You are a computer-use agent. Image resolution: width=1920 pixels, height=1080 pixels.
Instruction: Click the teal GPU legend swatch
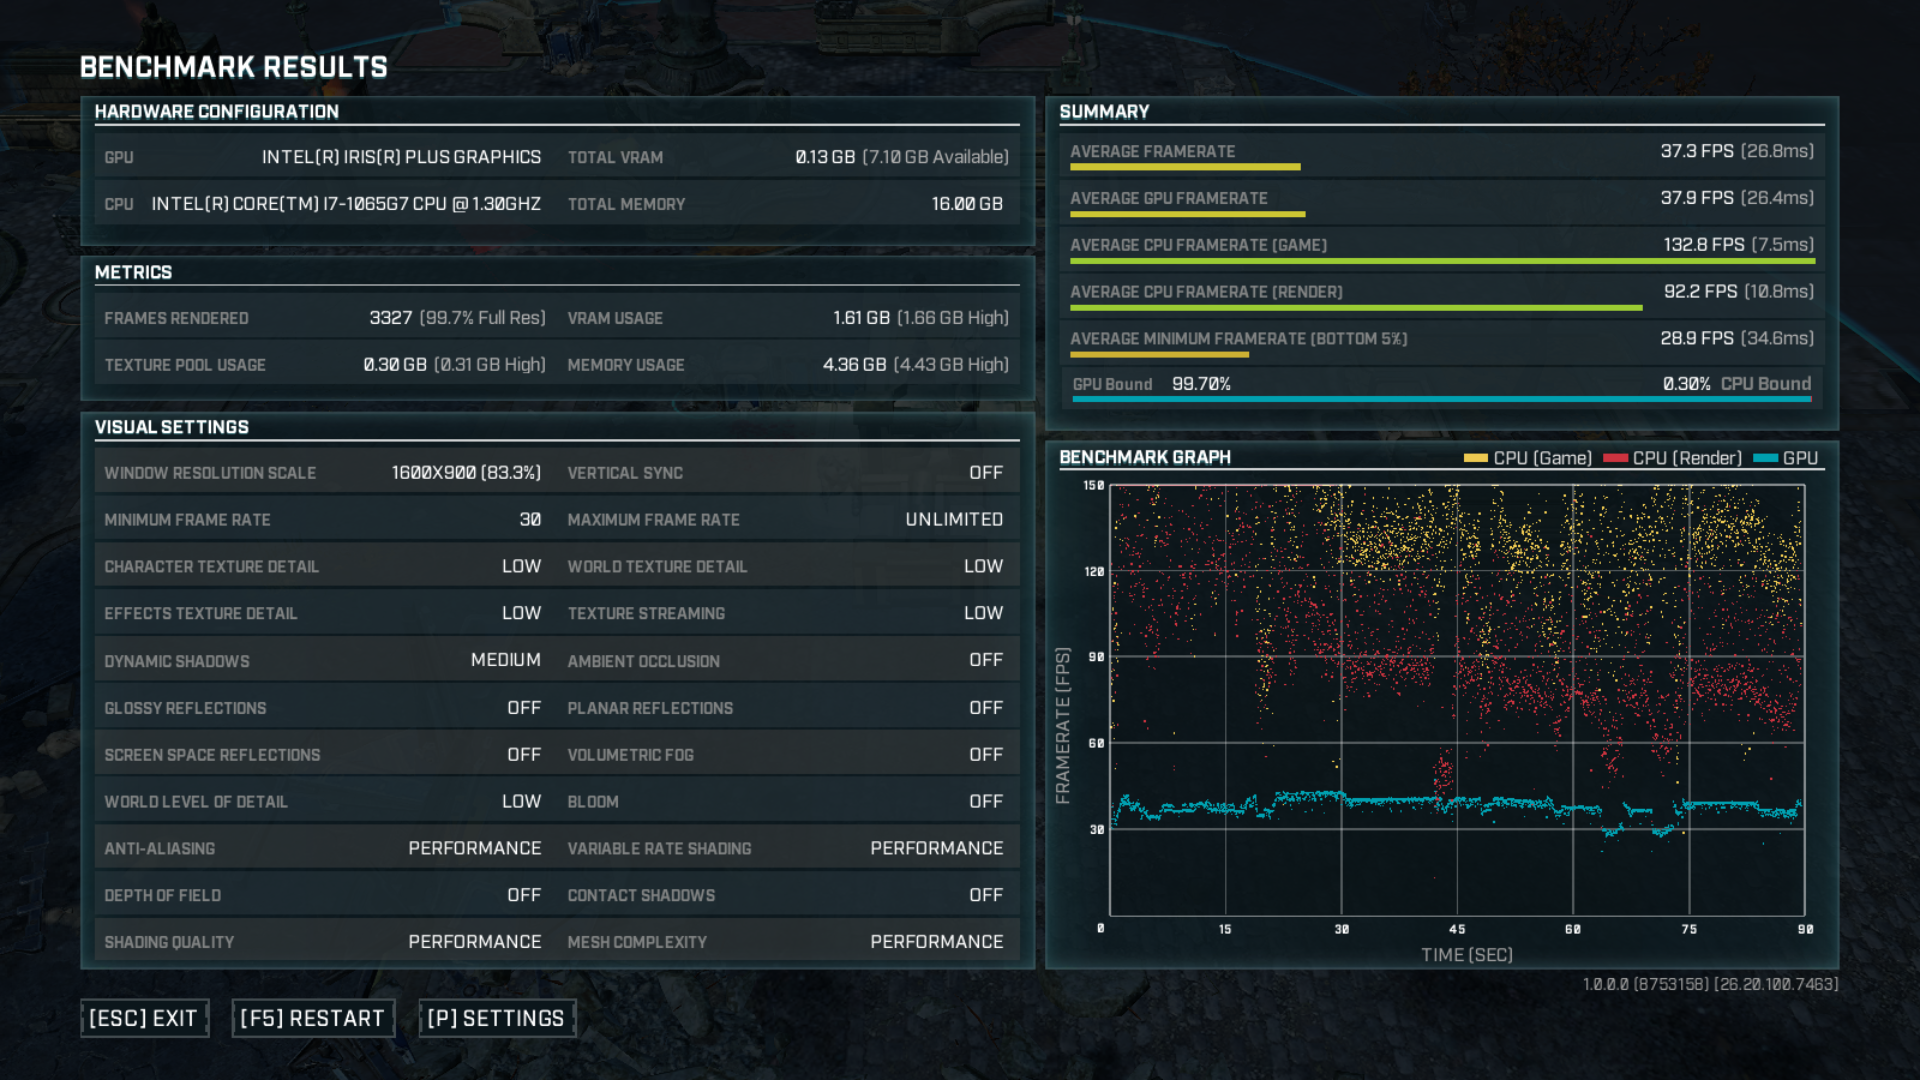point(1765,458)
